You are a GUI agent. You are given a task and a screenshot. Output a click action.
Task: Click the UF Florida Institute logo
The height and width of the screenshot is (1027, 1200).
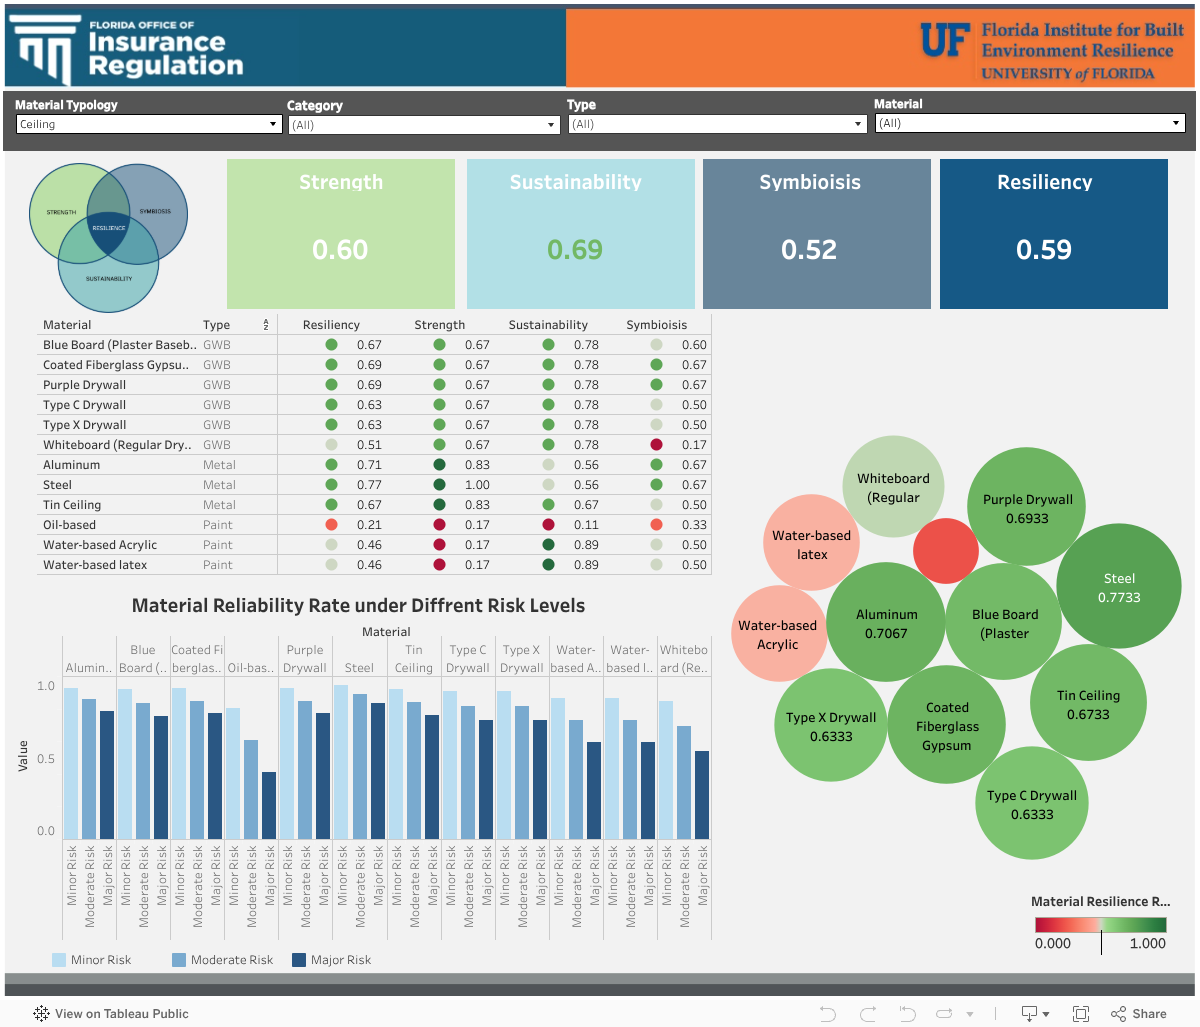tap(1052, 50)
